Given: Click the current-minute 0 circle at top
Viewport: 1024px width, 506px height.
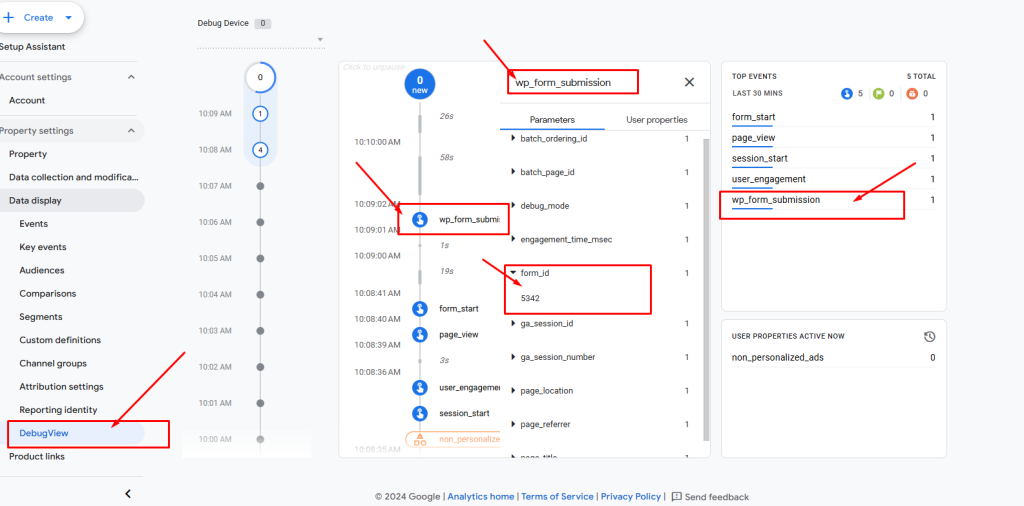Looking at the screenshot, I should [x=260, y=77].
